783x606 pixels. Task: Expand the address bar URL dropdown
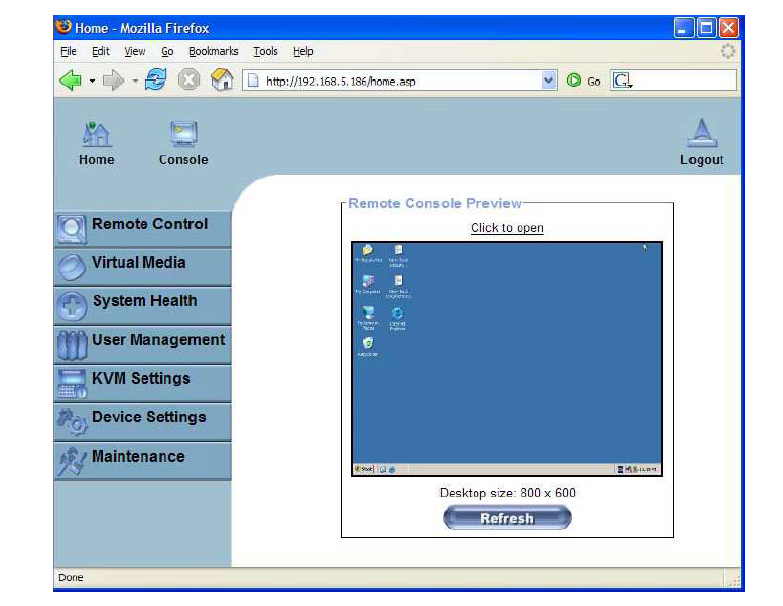pos(548,81)
